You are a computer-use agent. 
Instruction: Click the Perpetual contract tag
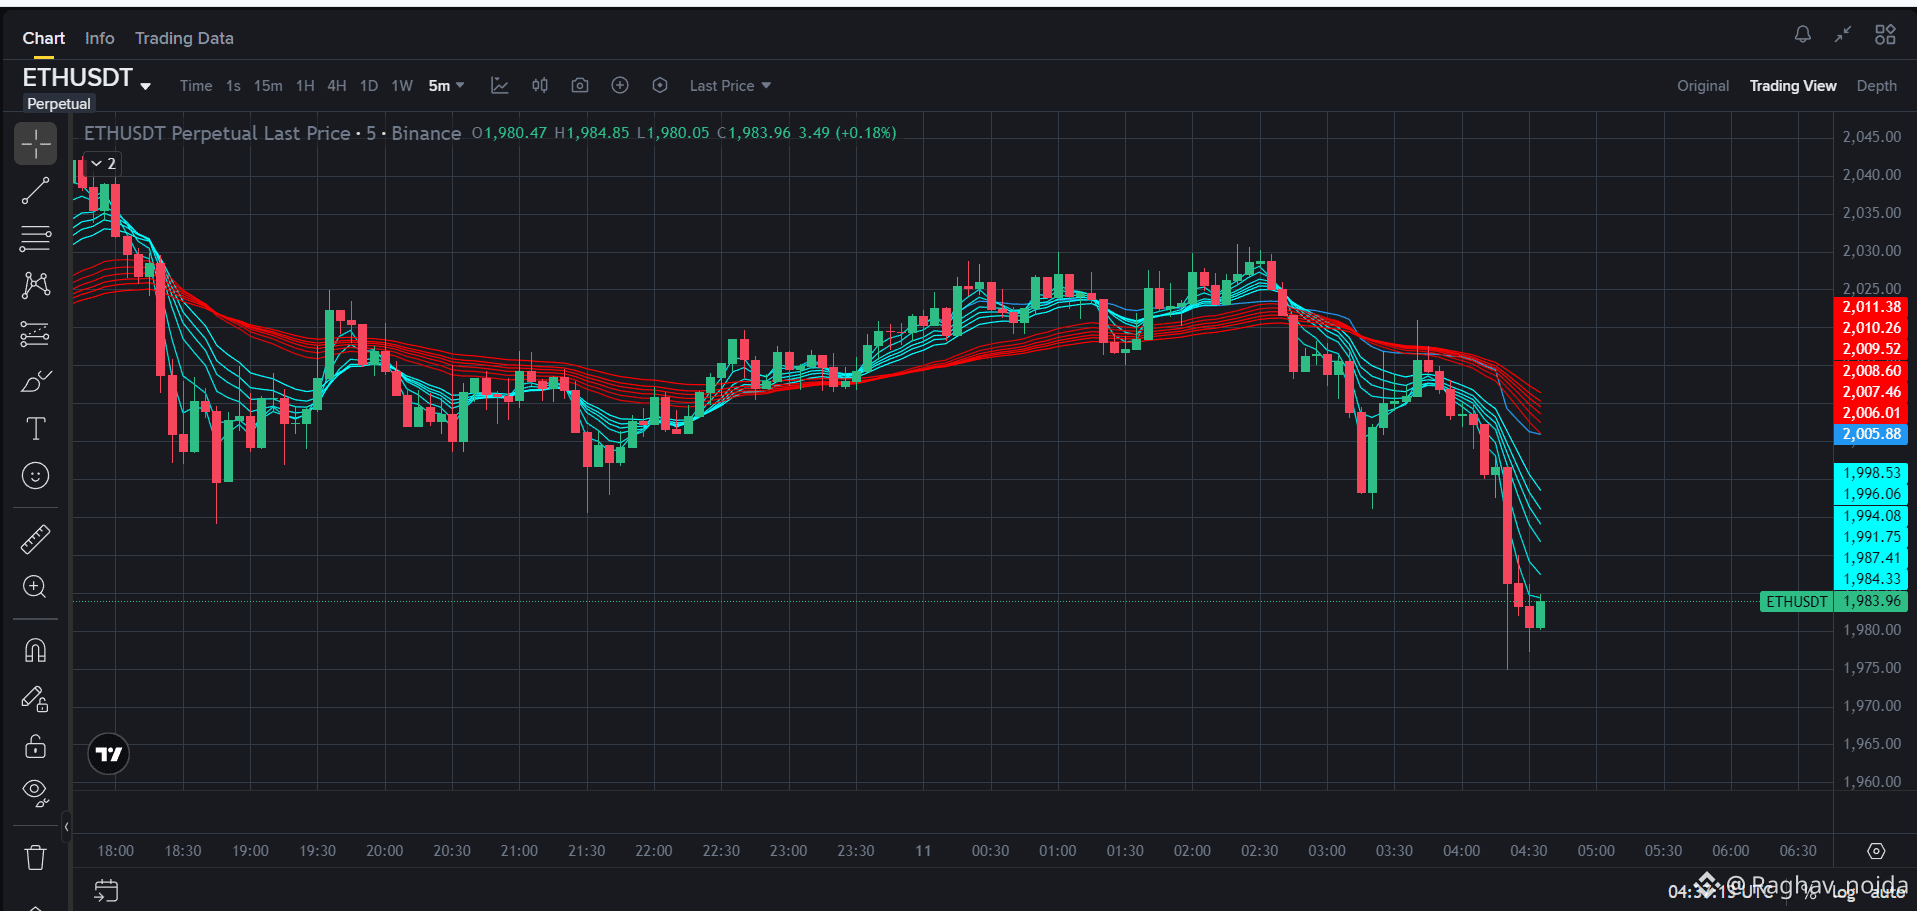(x=58, y=104)
